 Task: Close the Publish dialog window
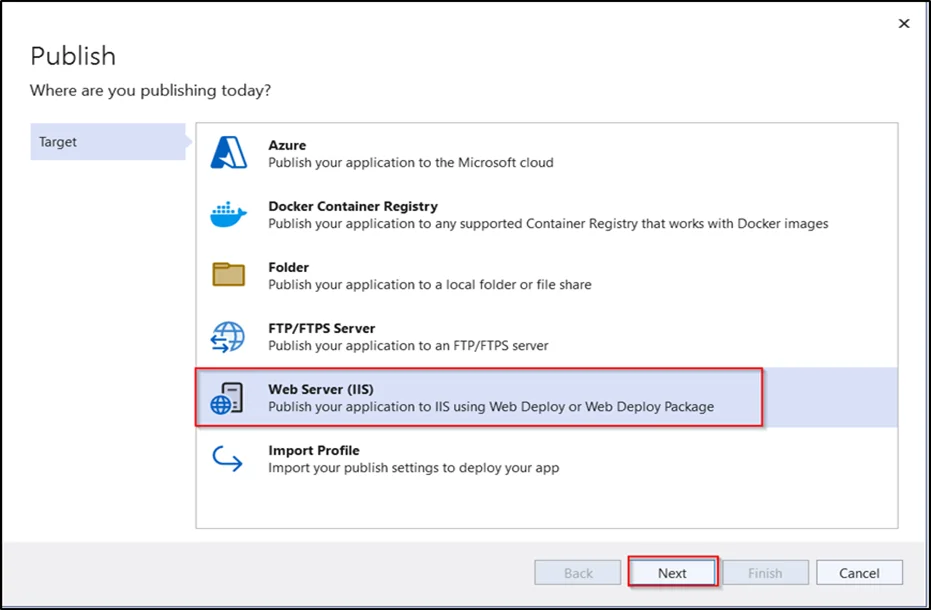904,23
